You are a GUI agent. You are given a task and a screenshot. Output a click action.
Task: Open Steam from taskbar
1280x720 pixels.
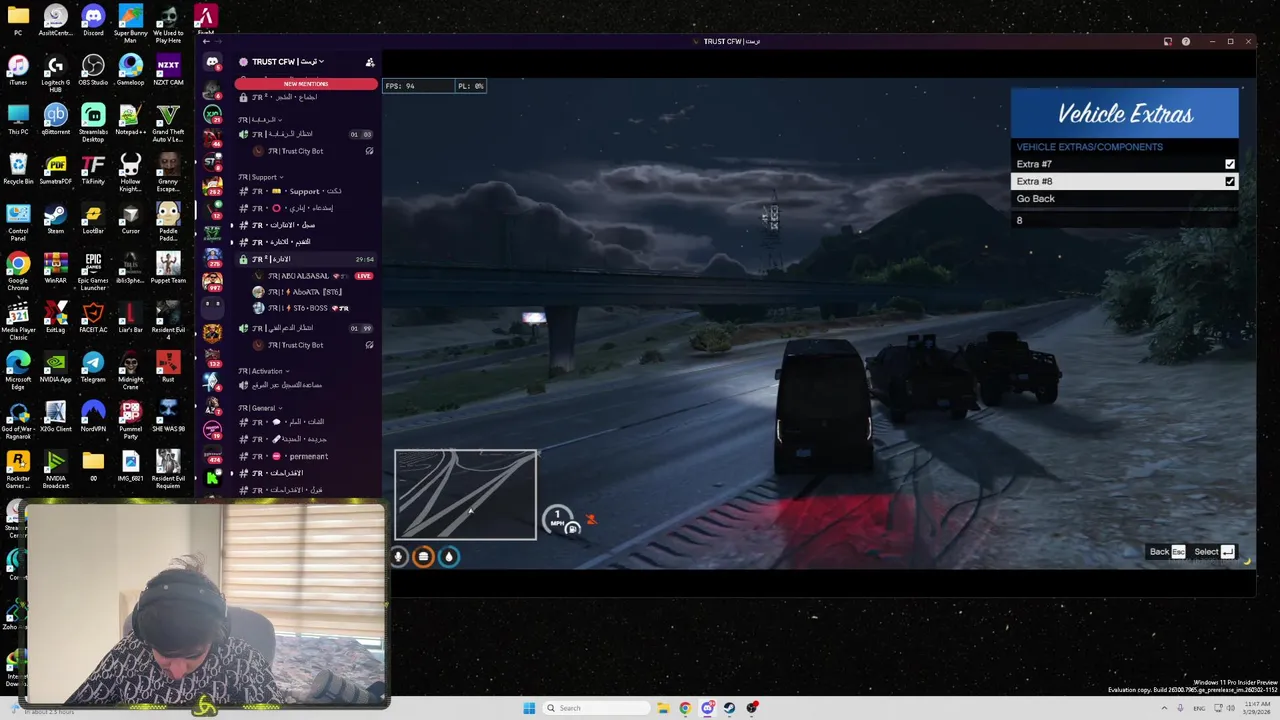tap(730, 708)
